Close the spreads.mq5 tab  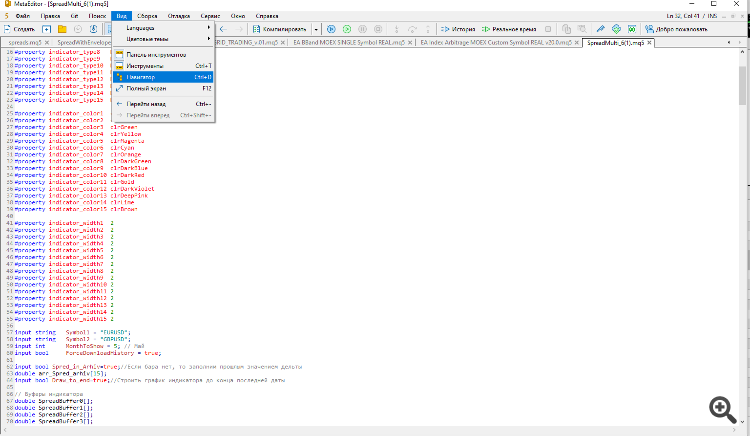46,43
